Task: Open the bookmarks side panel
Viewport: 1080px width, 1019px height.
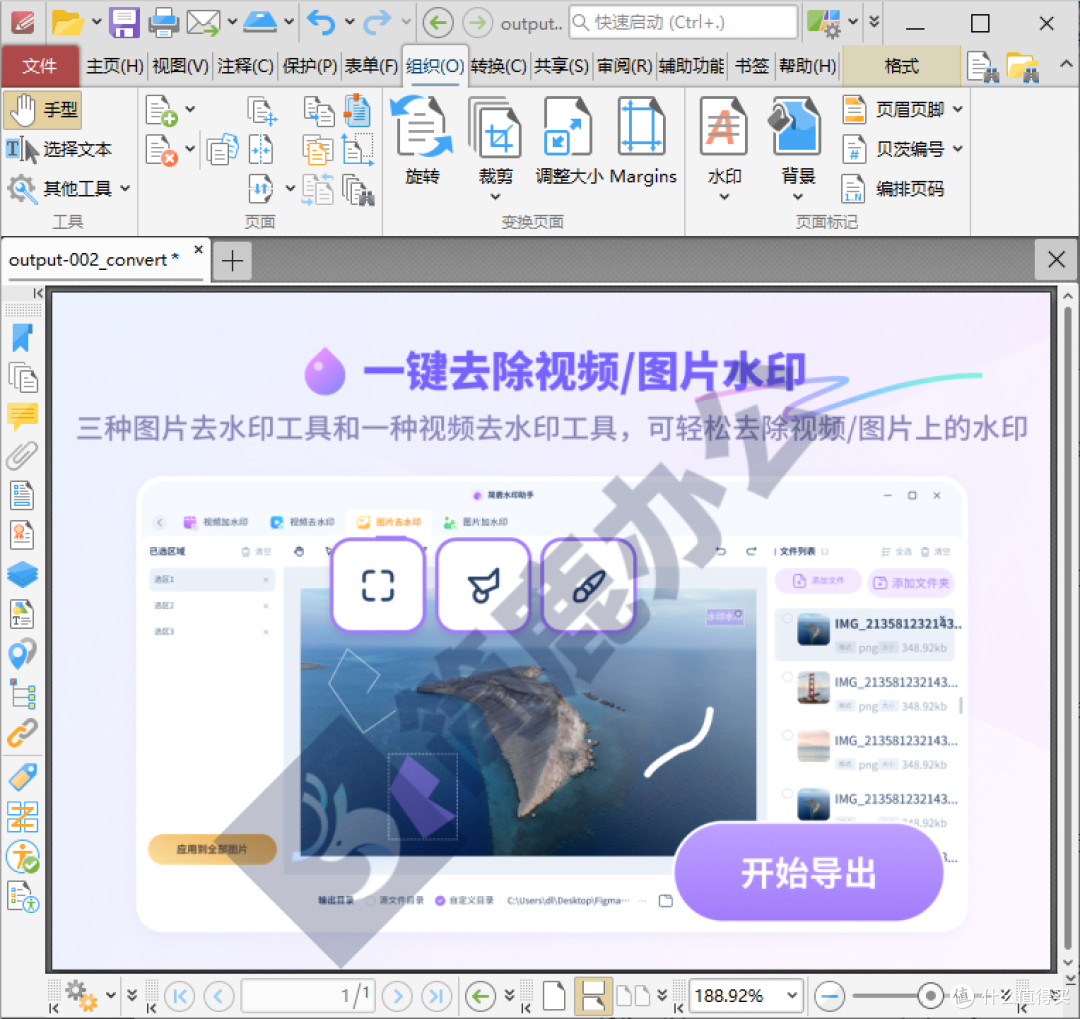Action: [22, 338]
